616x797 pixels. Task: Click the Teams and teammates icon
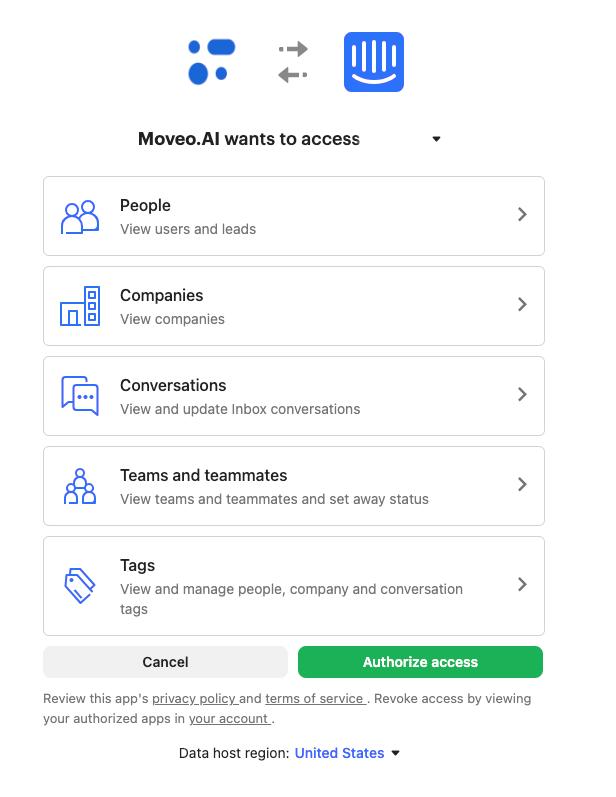[x=80, y=486]
